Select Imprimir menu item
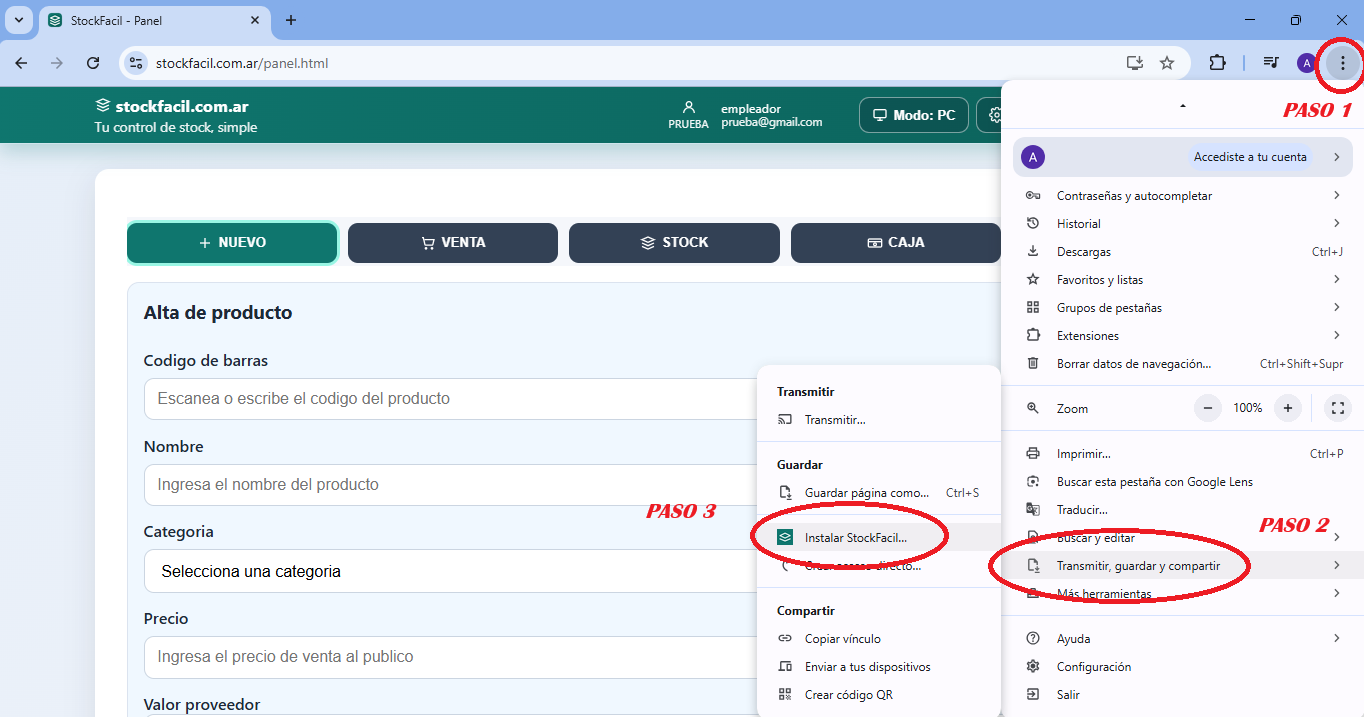Viewport: 1364px width, 717px height. click(1183, 454)
